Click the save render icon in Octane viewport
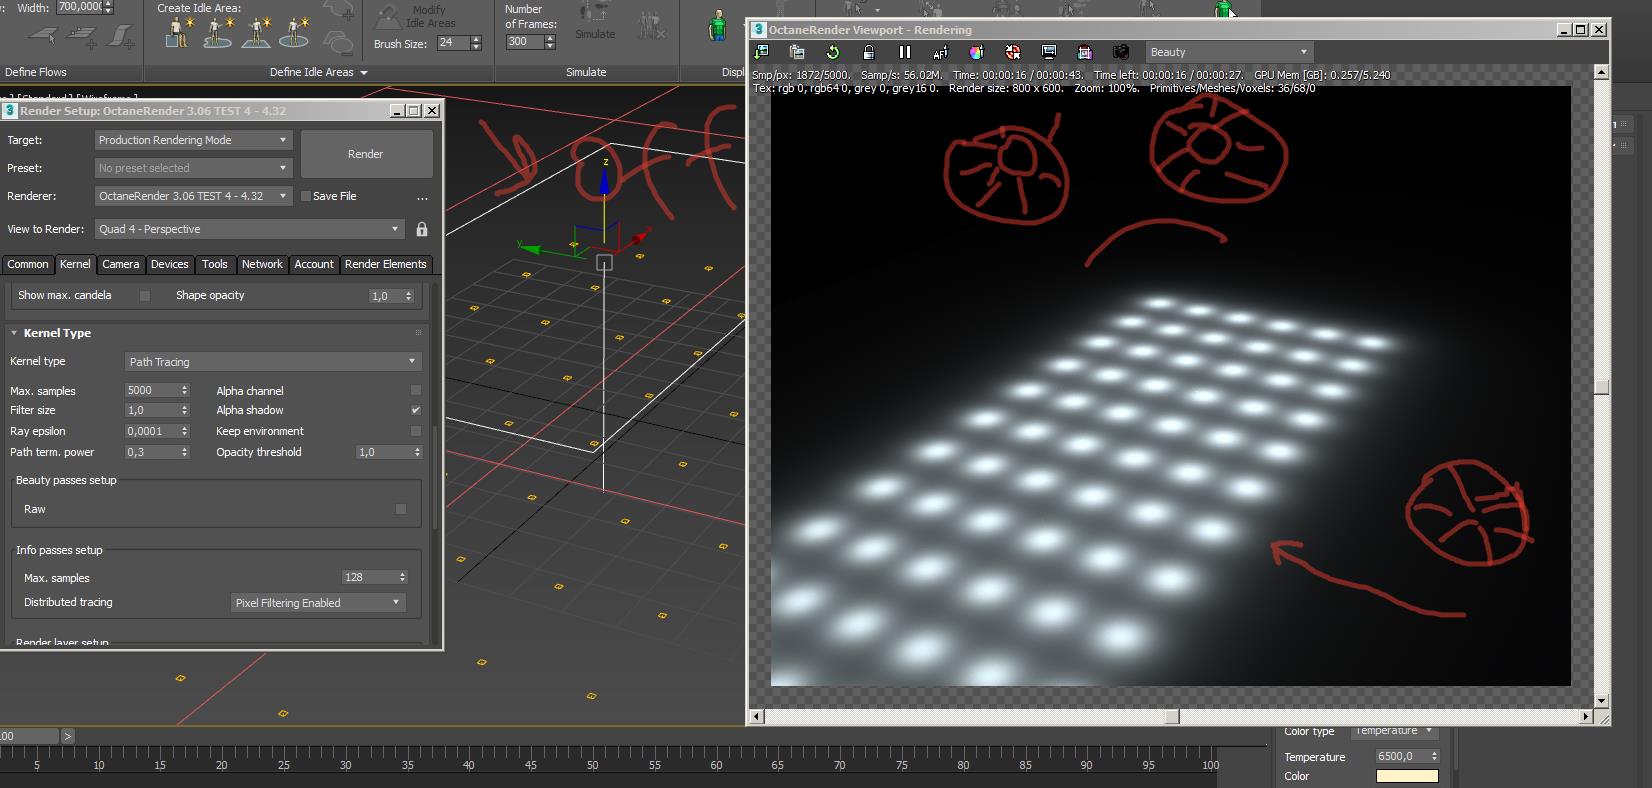 coord(761,52)
